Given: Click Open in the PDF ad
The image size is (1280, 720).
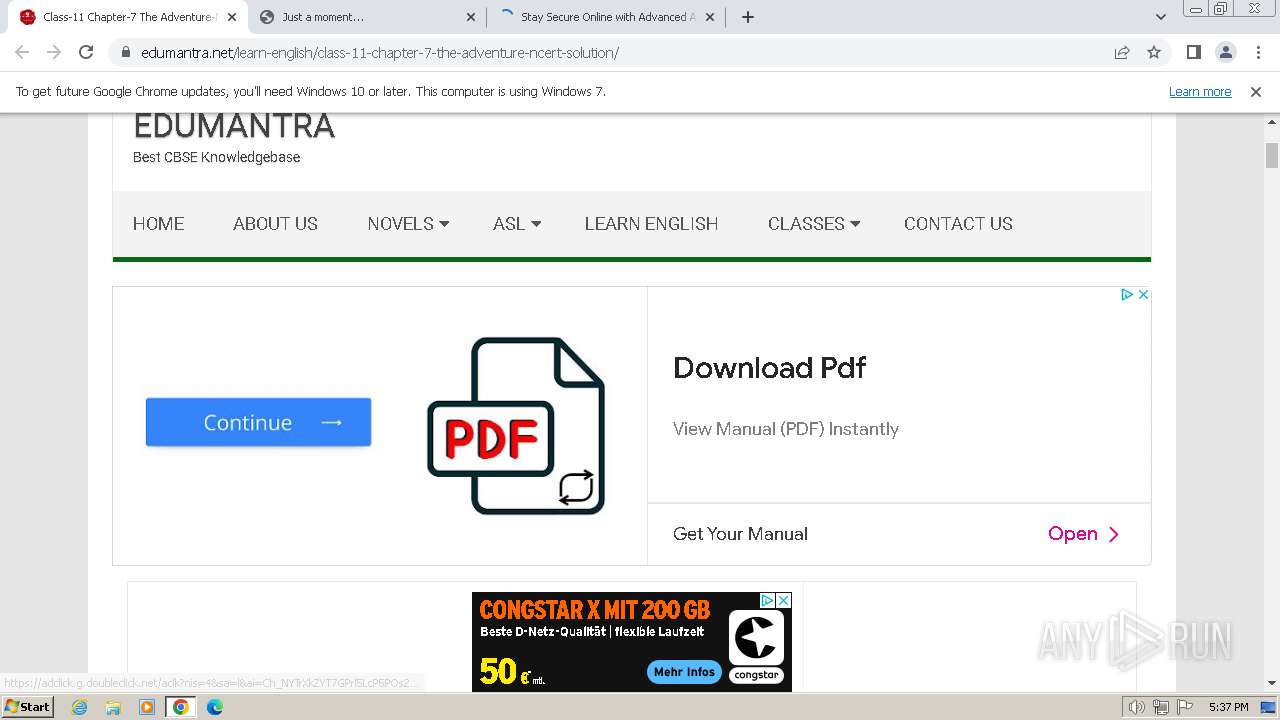Looking at the screenshot, I should point(1083,534).
